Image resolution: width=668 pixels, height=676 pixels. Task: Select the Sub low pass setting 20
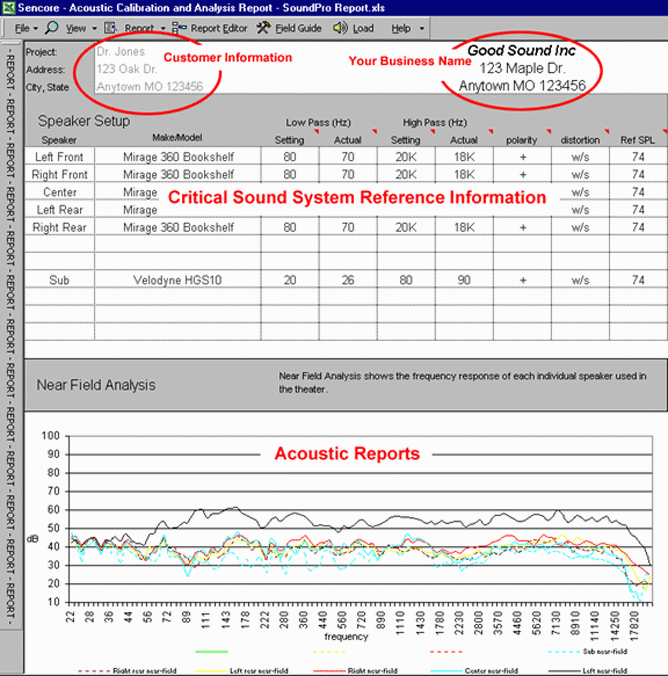[290, 280]
